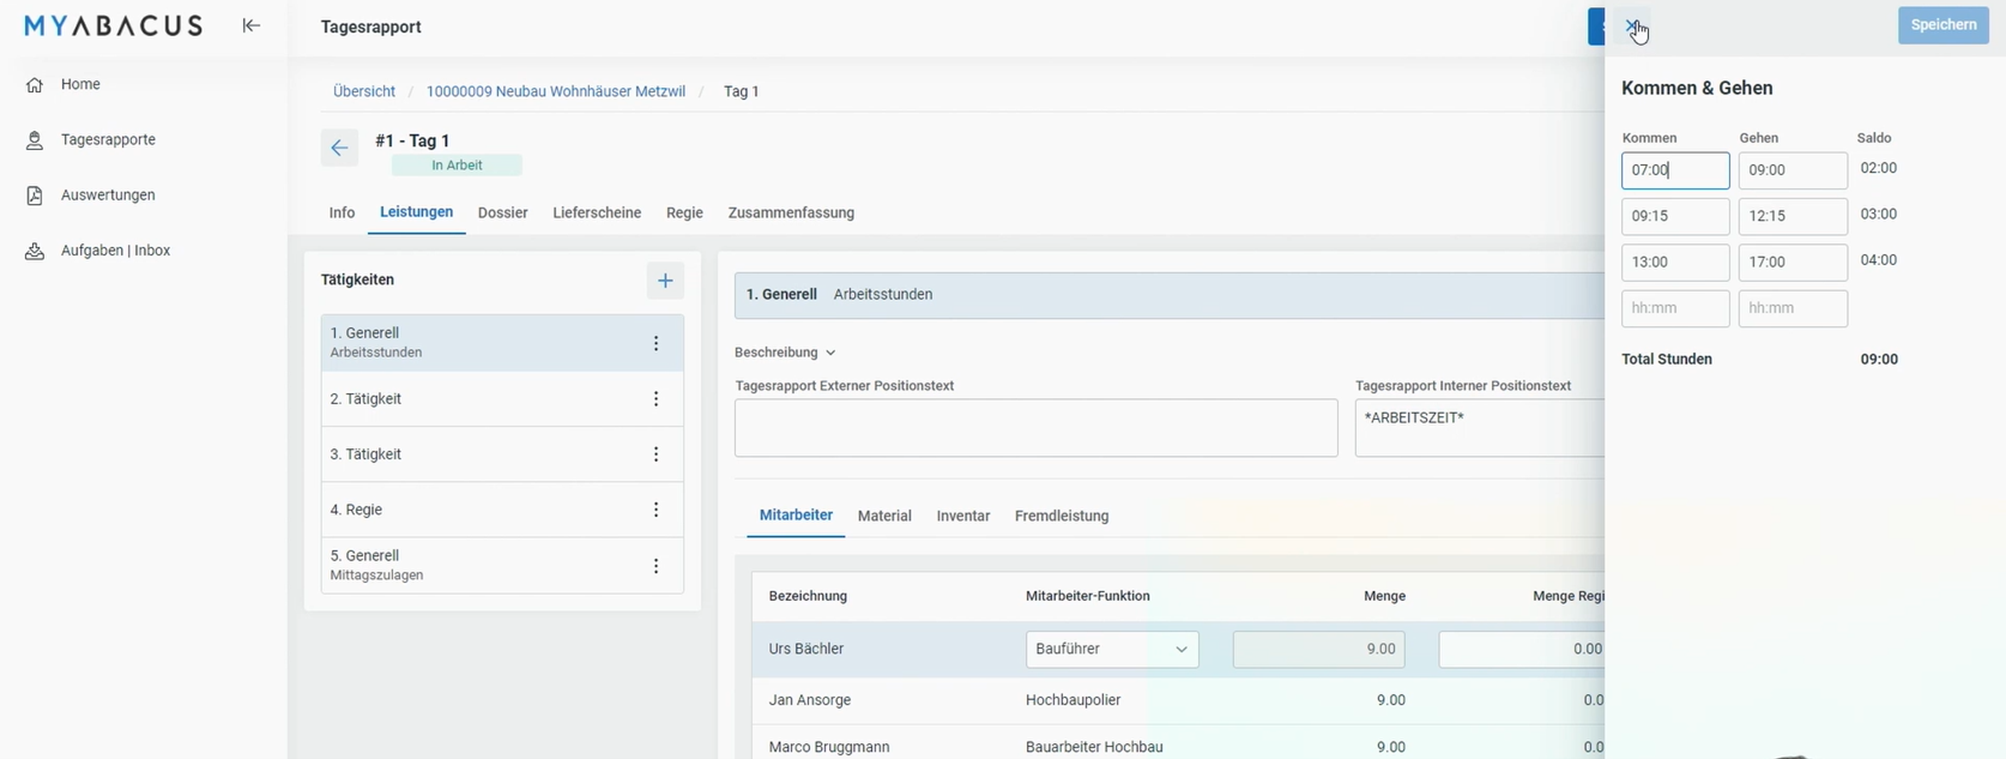Switch to the Material tab

885,516
